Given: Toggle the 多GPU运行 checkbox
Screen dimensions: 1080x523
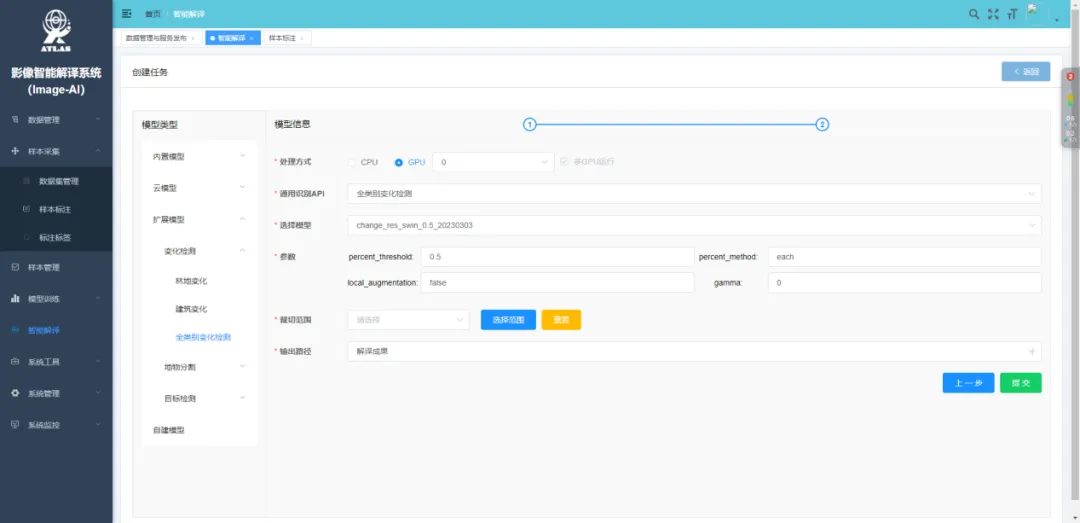Looking at the screenshot, I should pyautogui.click(x=565, y=162).
